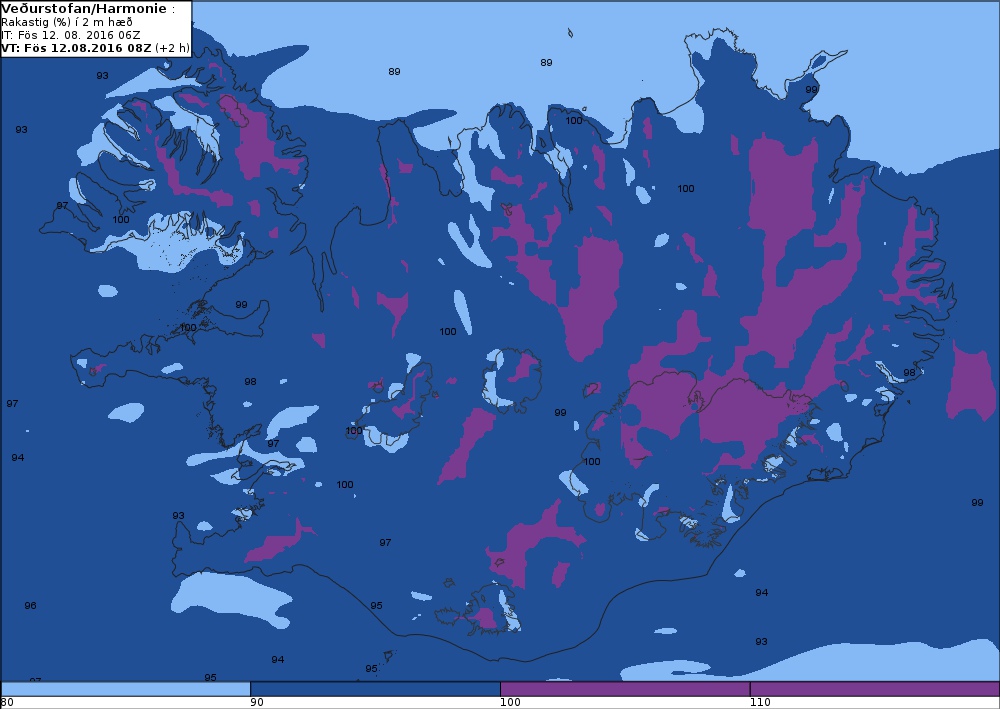Select the purple legend segment above 110
Image resolution: width=1000 pixels, height=709 pixels.
(875, 689)
